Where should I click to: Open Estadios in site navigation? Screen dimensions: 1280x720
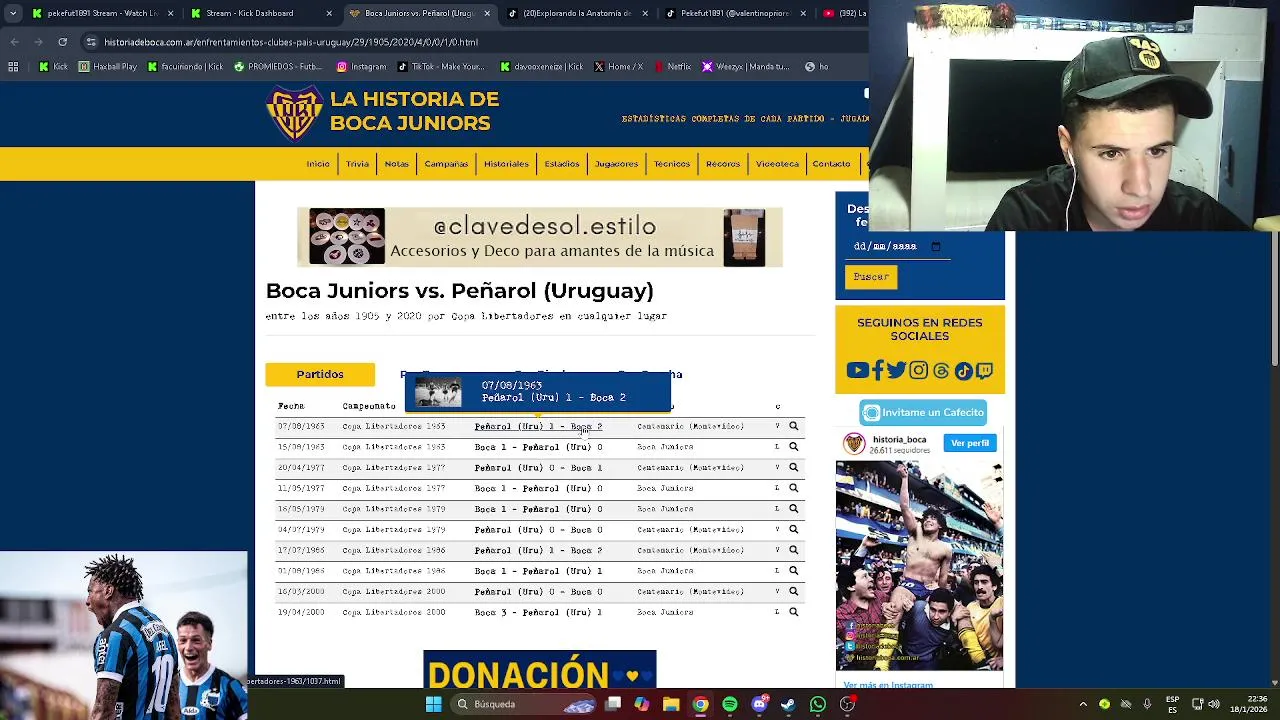(x=561, y=164)
